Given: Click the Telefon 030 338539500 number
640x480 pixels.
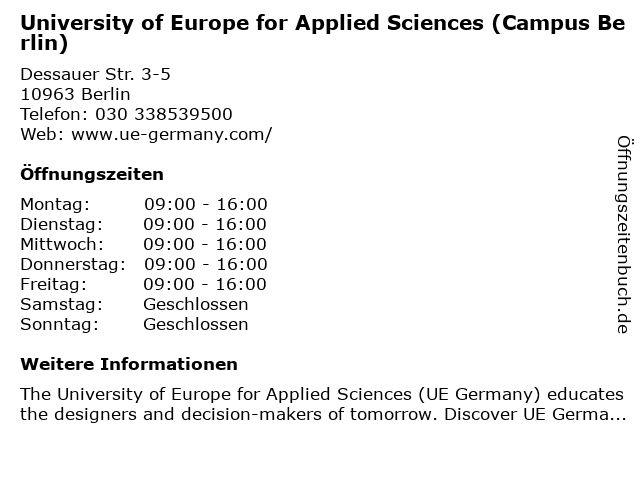Looking at the screenshot, I should (x=163, y=114).
